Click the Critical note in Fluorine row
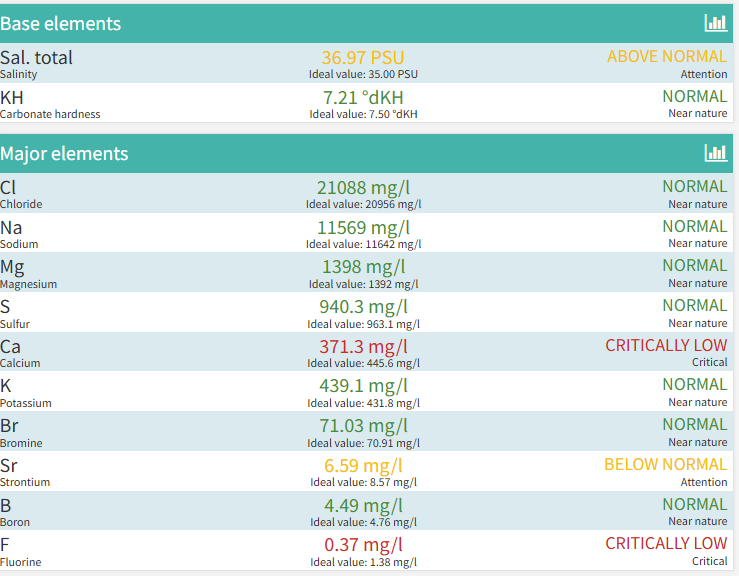This screenshot has height=576, width=739. coord(709,561)
